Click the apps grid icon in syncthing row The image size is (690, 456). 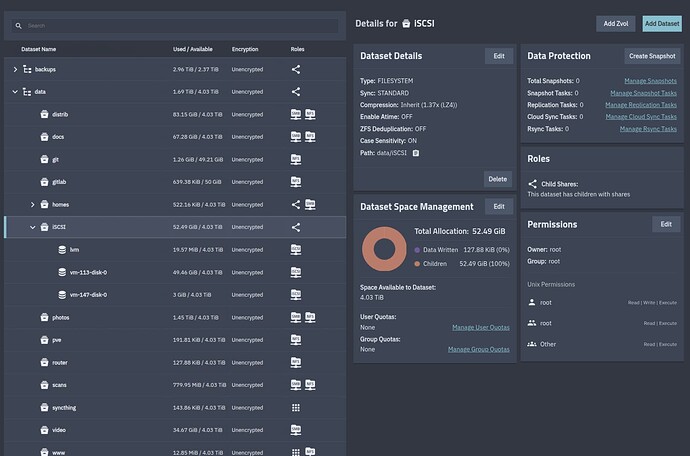coord(296,408)
